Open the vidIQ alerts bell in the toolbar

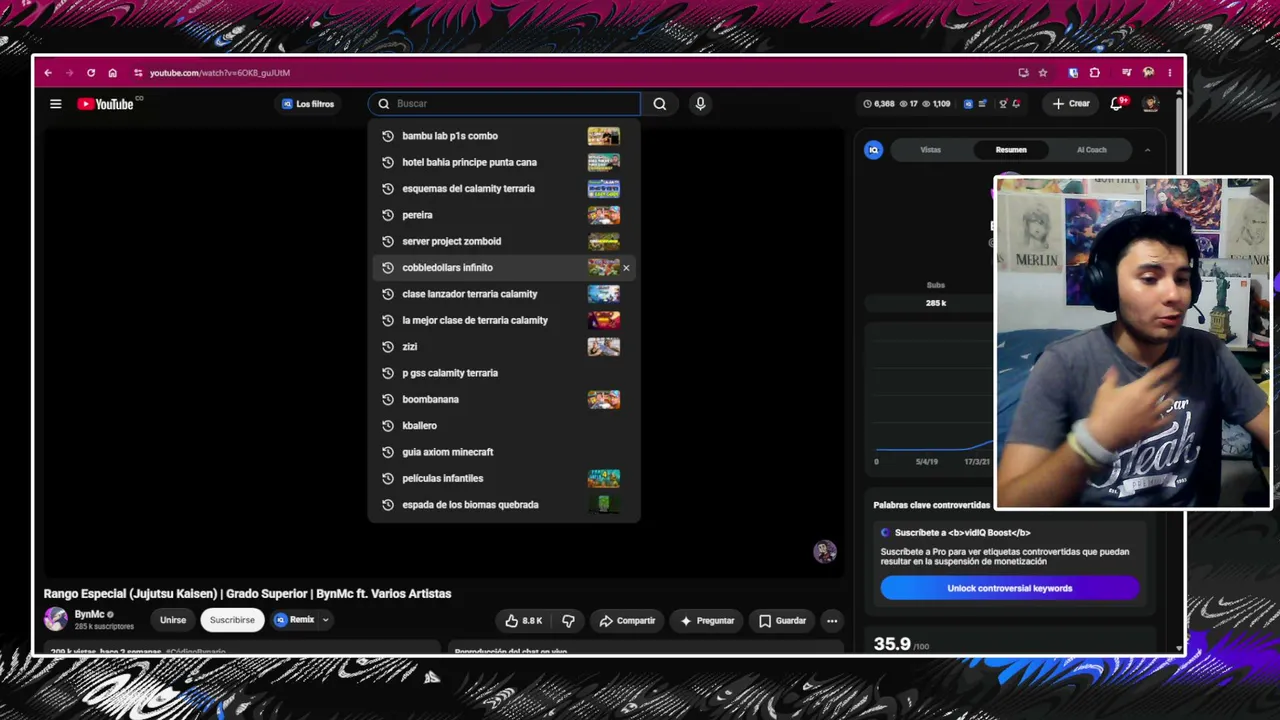[x=1016, y=104]
